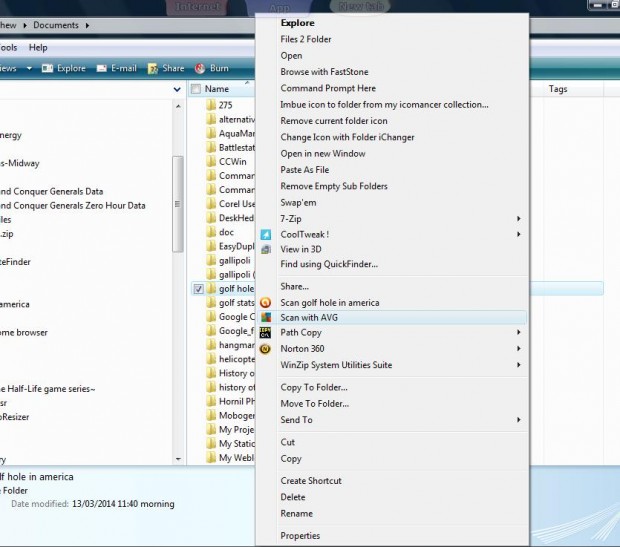Click the Explore toolbar icon
The height and width of the screenshot is (547, 620).
(47, 68)
